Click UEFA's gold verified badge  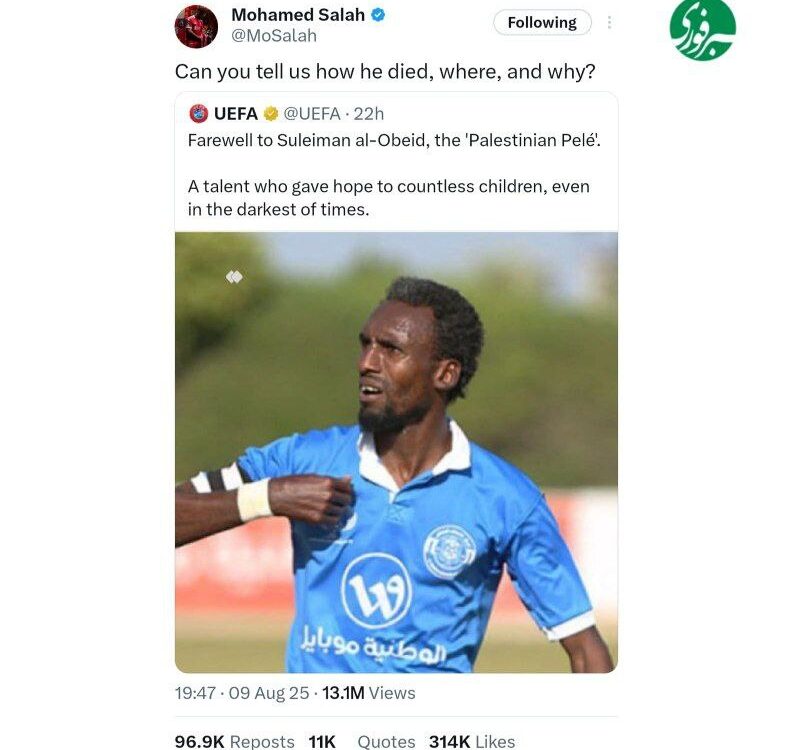pos(271,114)
